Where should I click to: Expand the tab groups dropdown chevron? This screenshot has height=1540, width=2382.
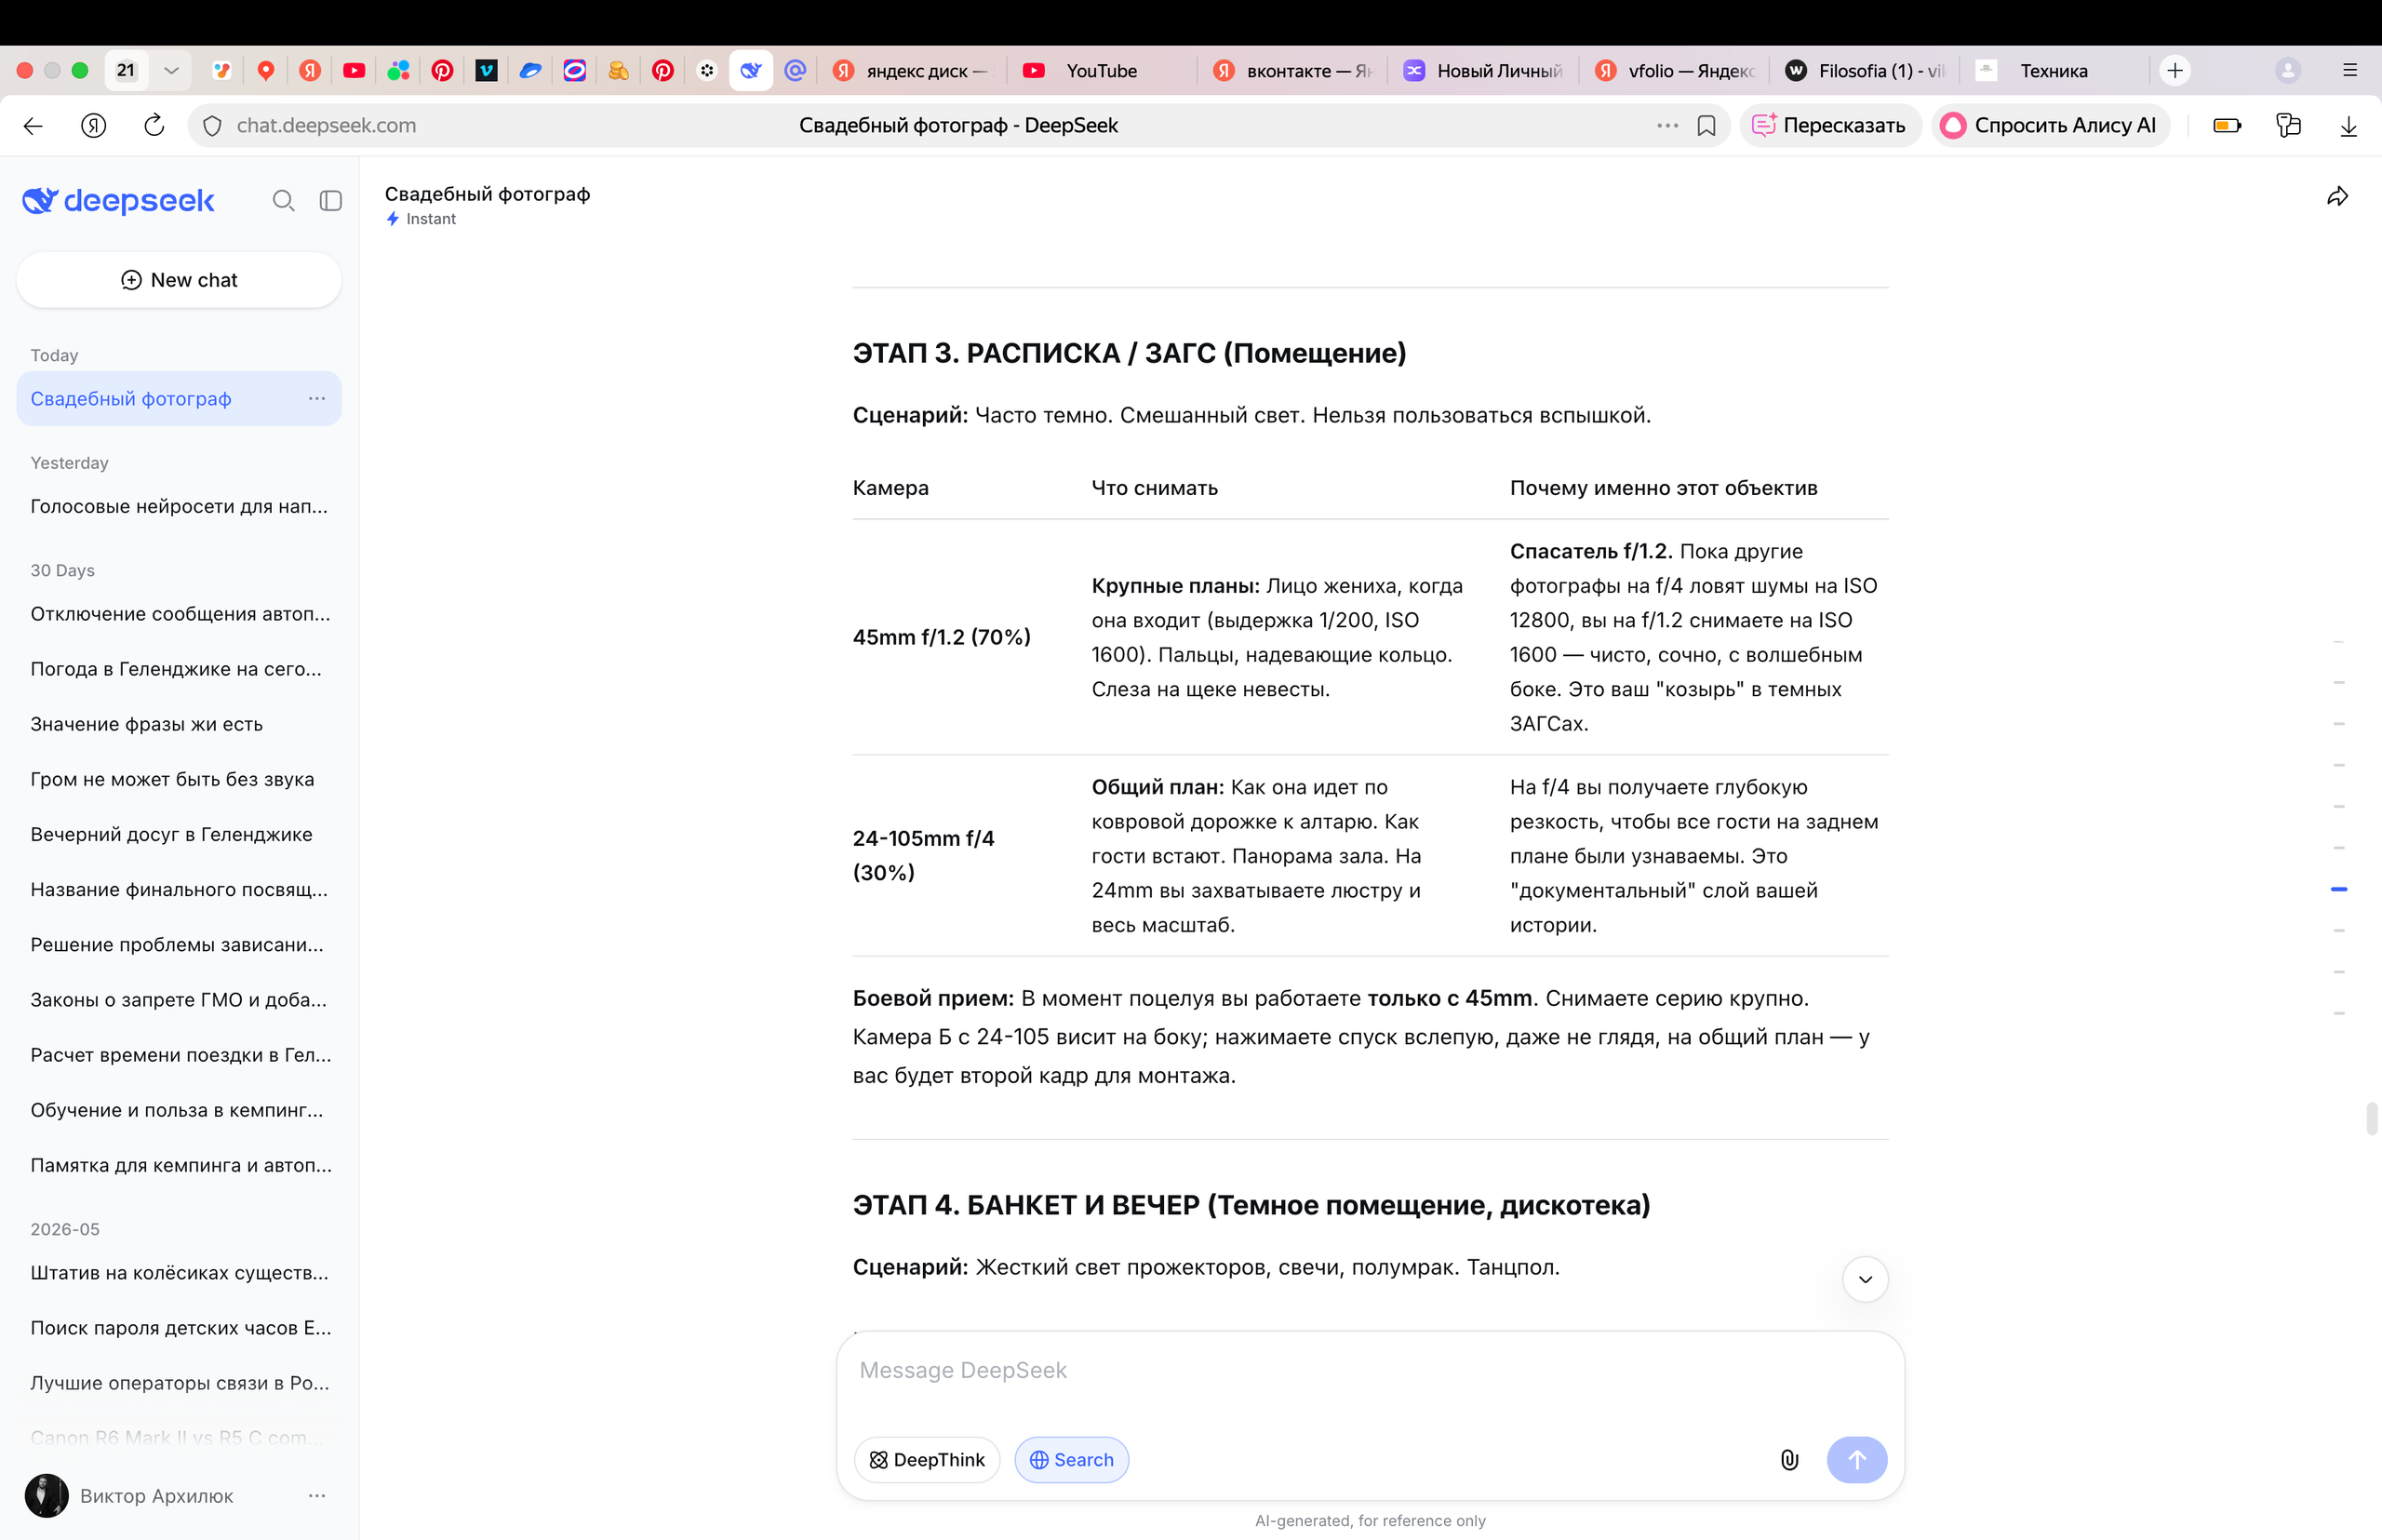click(x=171, y=71)
